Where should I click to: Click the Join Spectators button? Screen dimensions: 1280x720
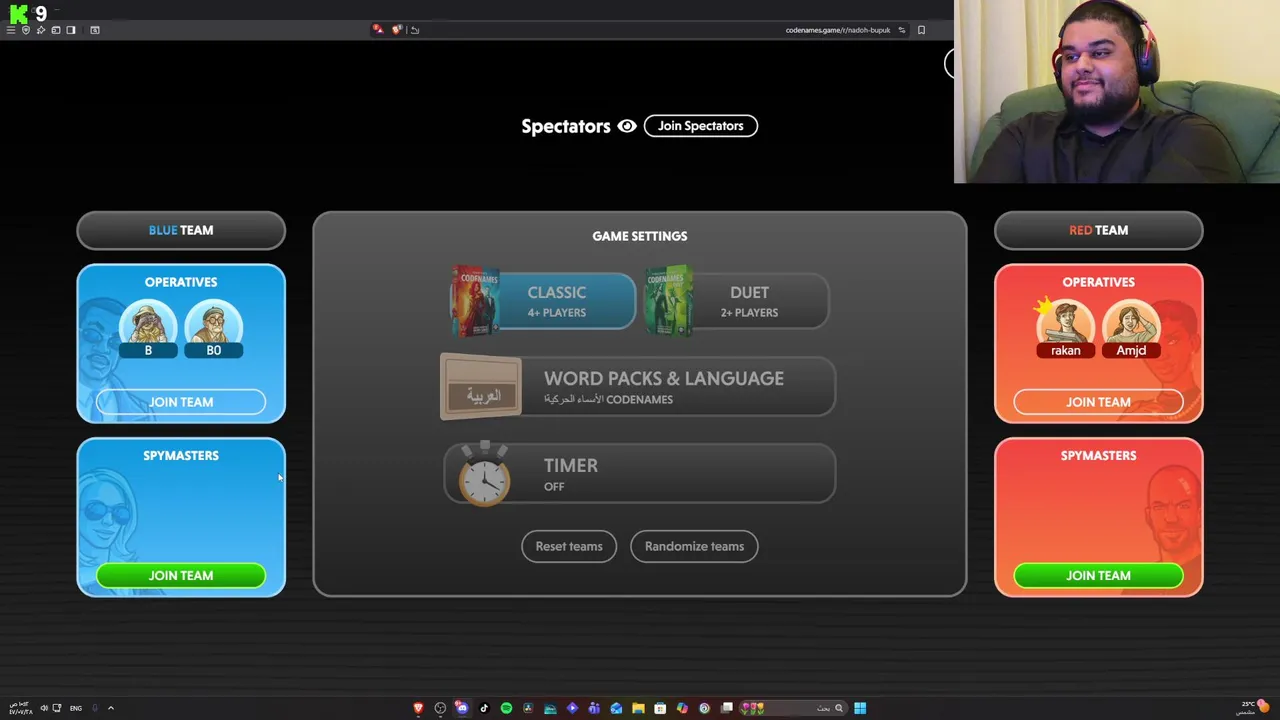coord(701,126)
